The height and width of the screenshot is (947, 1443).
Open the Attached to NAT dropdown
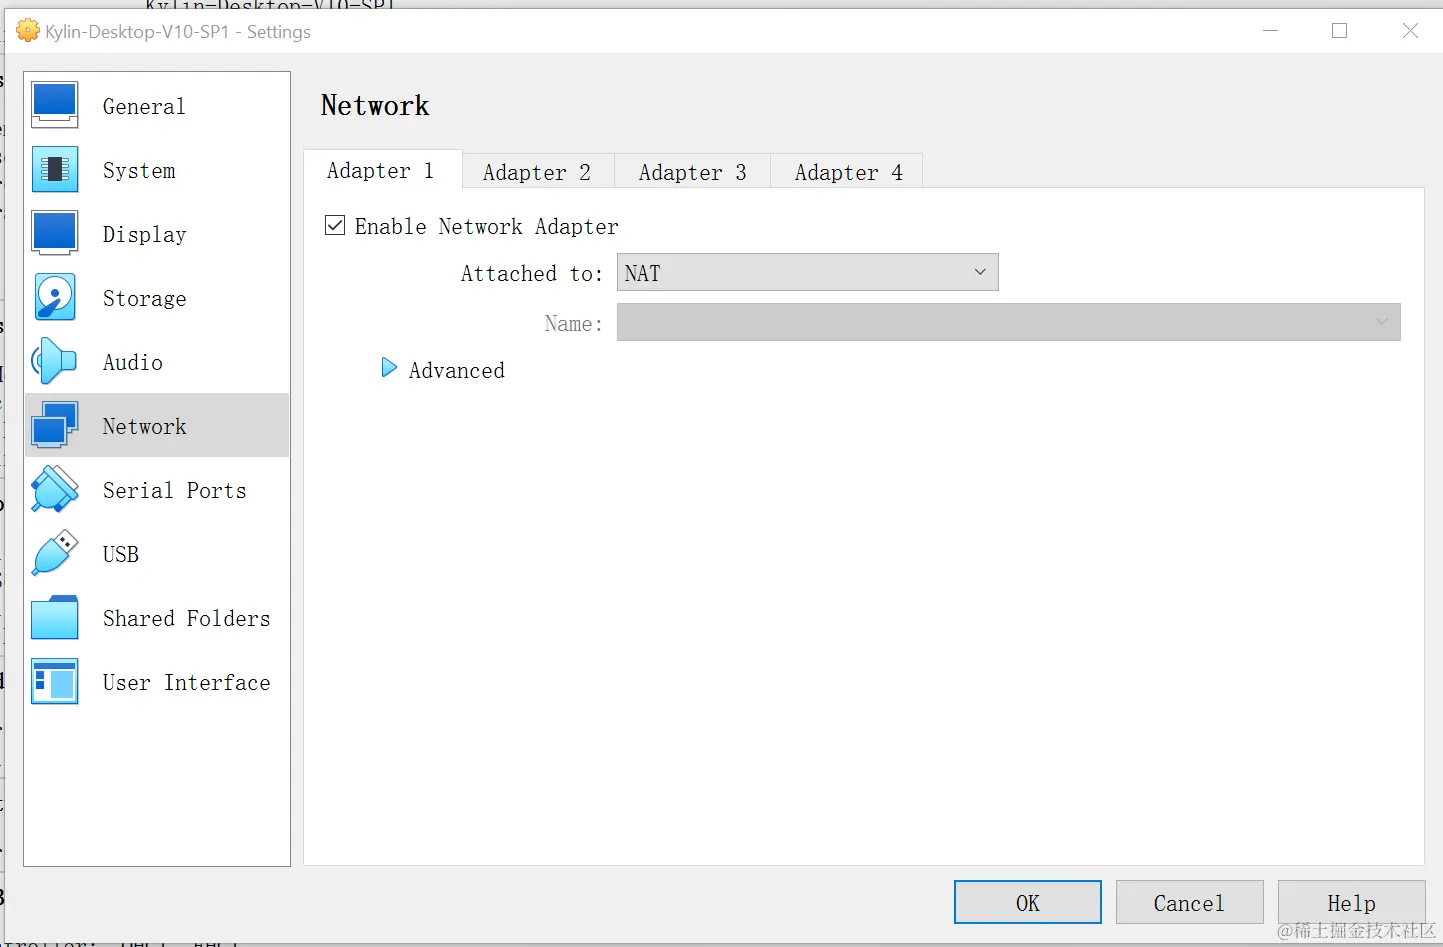(808, 272)
